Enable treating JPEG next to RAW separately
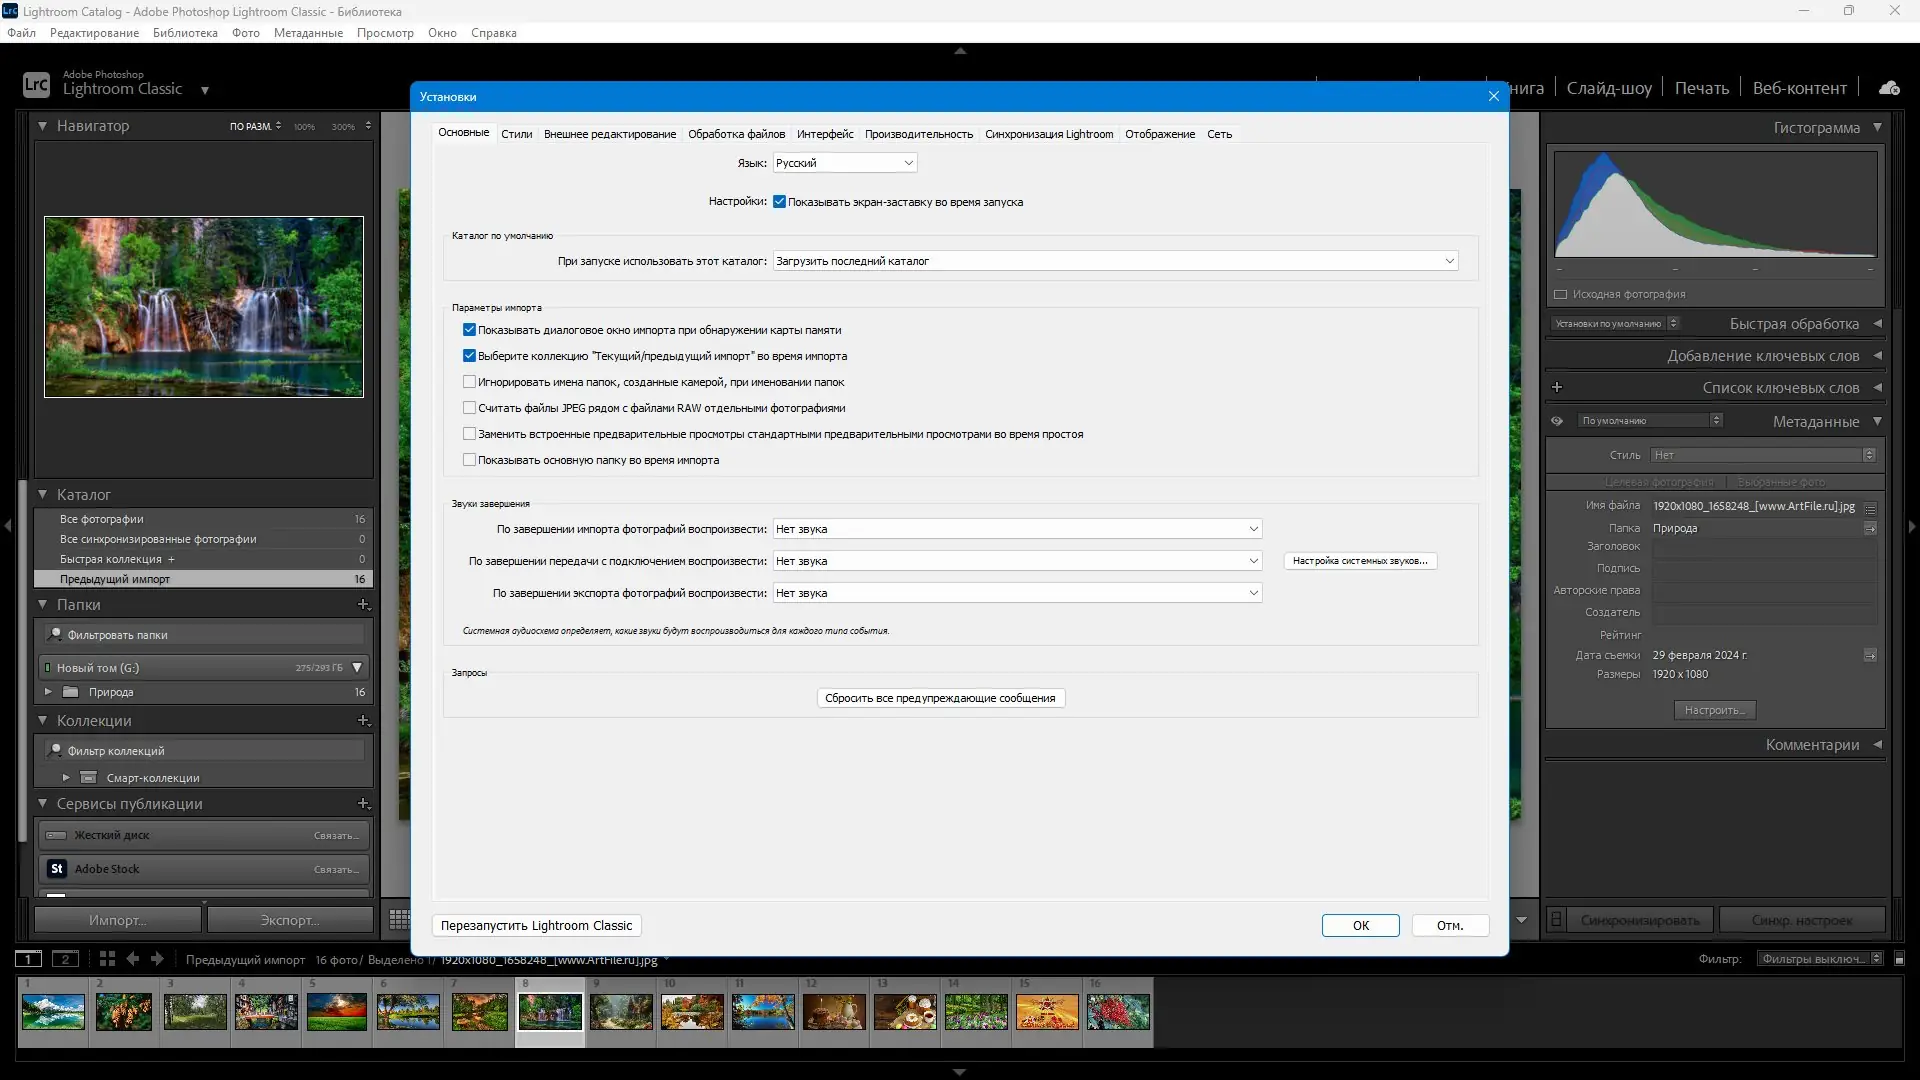Image resolution: width=1920 pixels, height=1080 pixels. click(469, 408)
